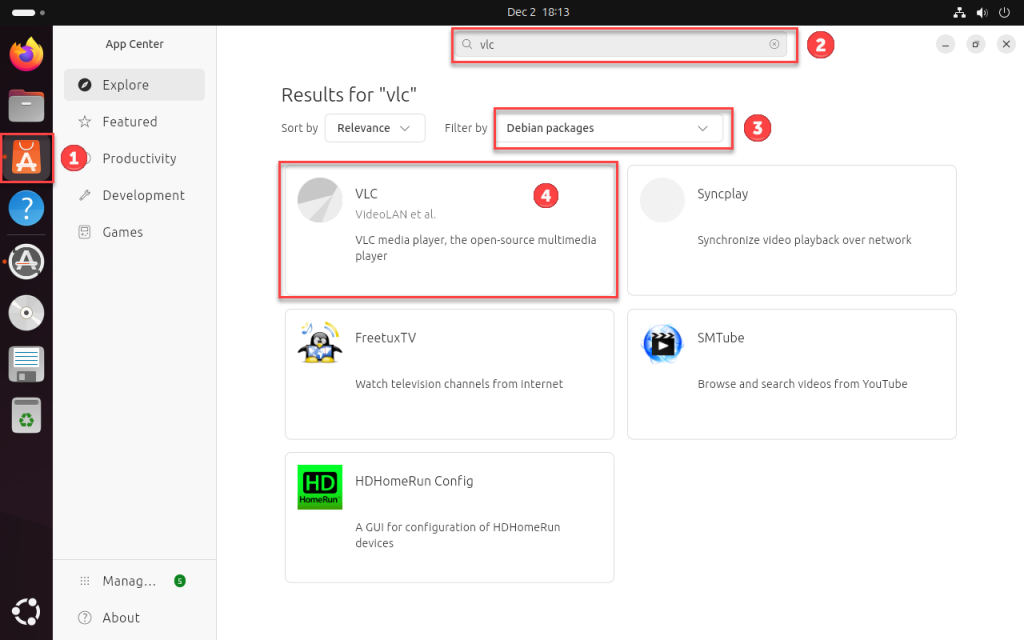The width and height of the screenshot is (1024, 640).
Task: Click the grid icon beside Manage
Action: (85, 581)
